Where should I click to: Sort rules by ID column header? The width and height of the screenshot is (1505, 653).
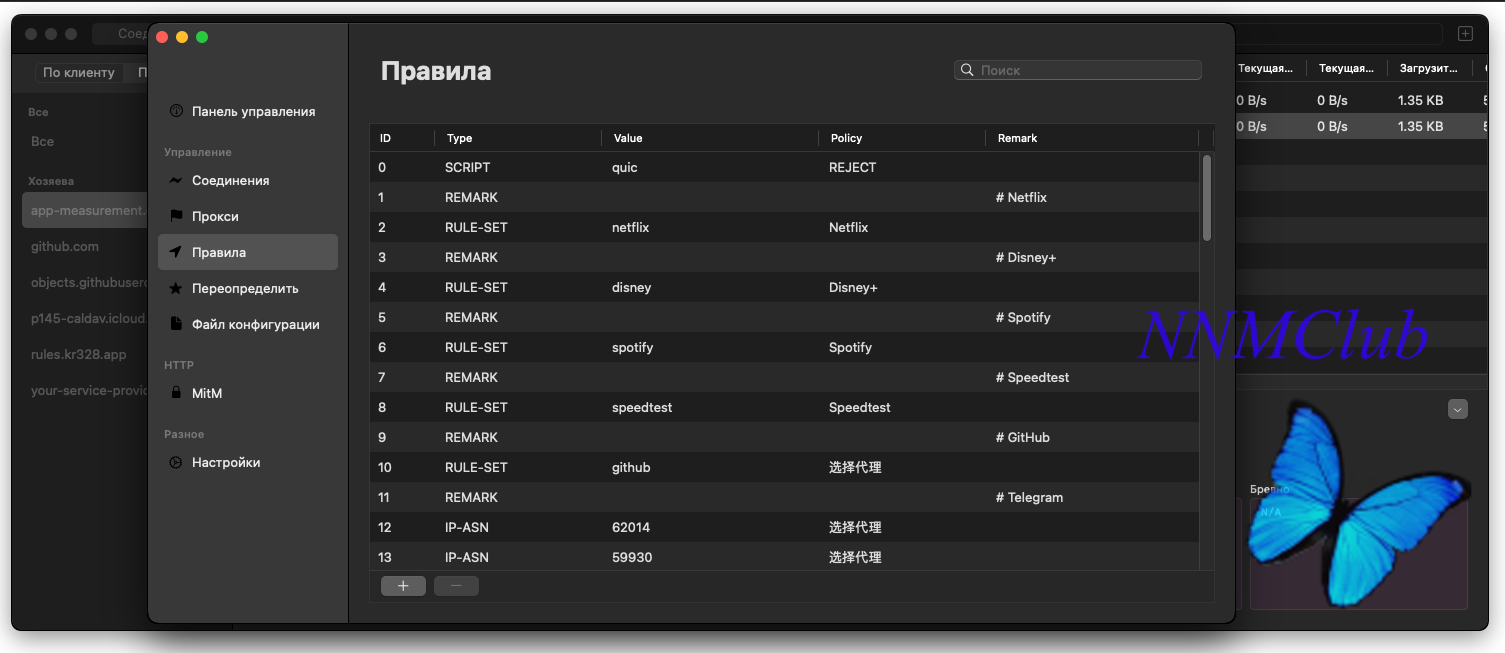[x=402, y=138]
